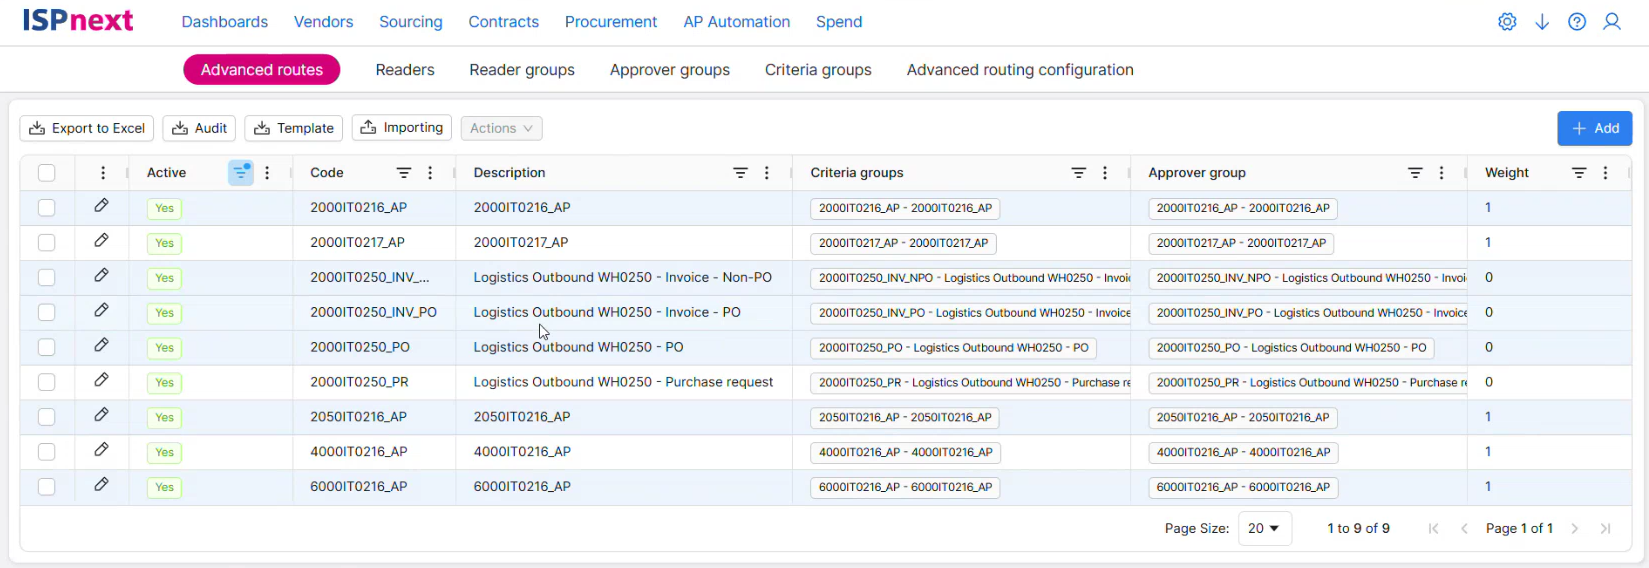Go to the last page arrow
This screenshot has height=568, width=1649.
coord(1606,528)
